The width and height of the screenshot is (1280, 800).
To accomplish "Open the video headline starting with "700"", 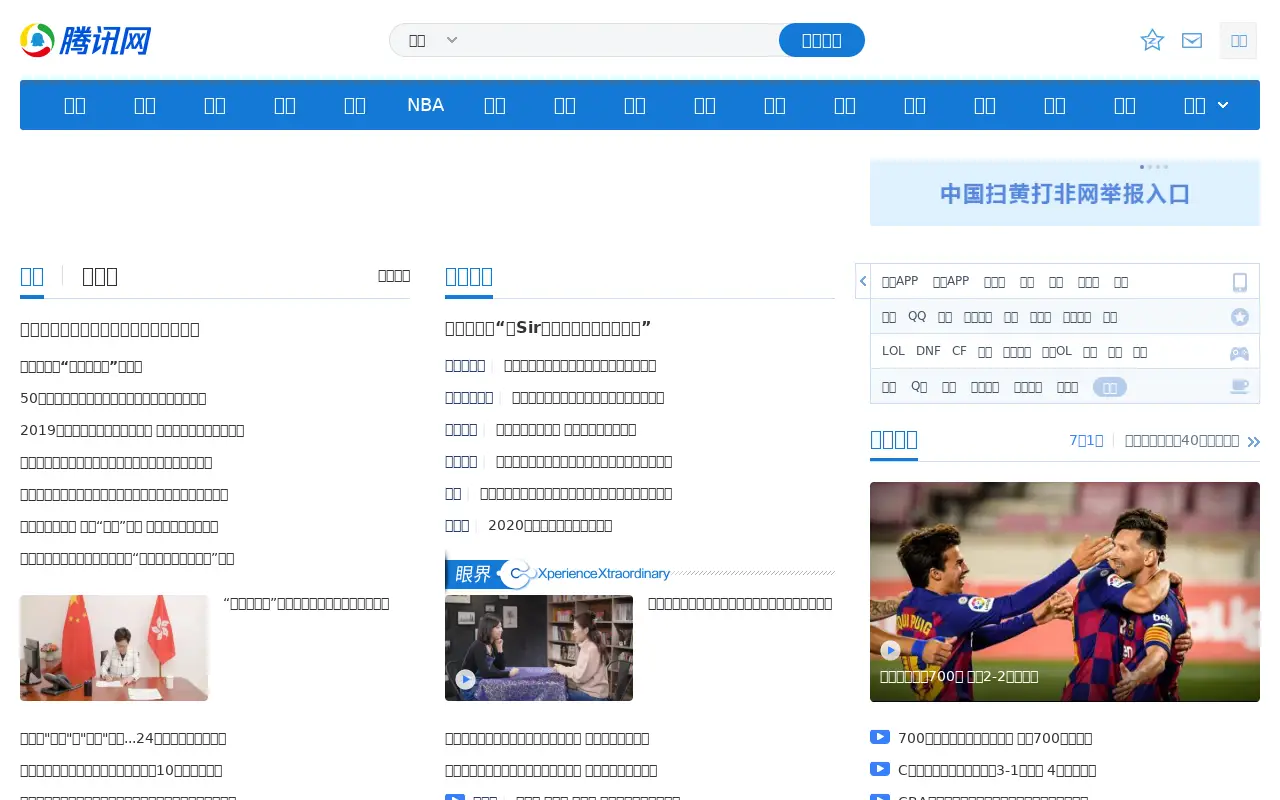I will (x=995, y=738).
